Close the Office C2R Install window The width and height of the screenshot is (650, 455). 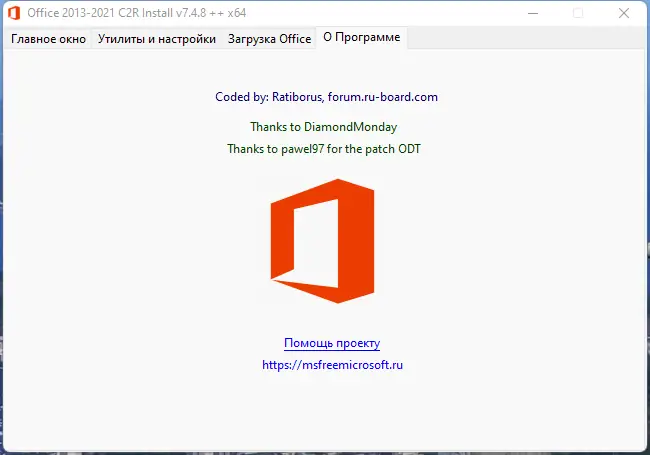point(624,13)
